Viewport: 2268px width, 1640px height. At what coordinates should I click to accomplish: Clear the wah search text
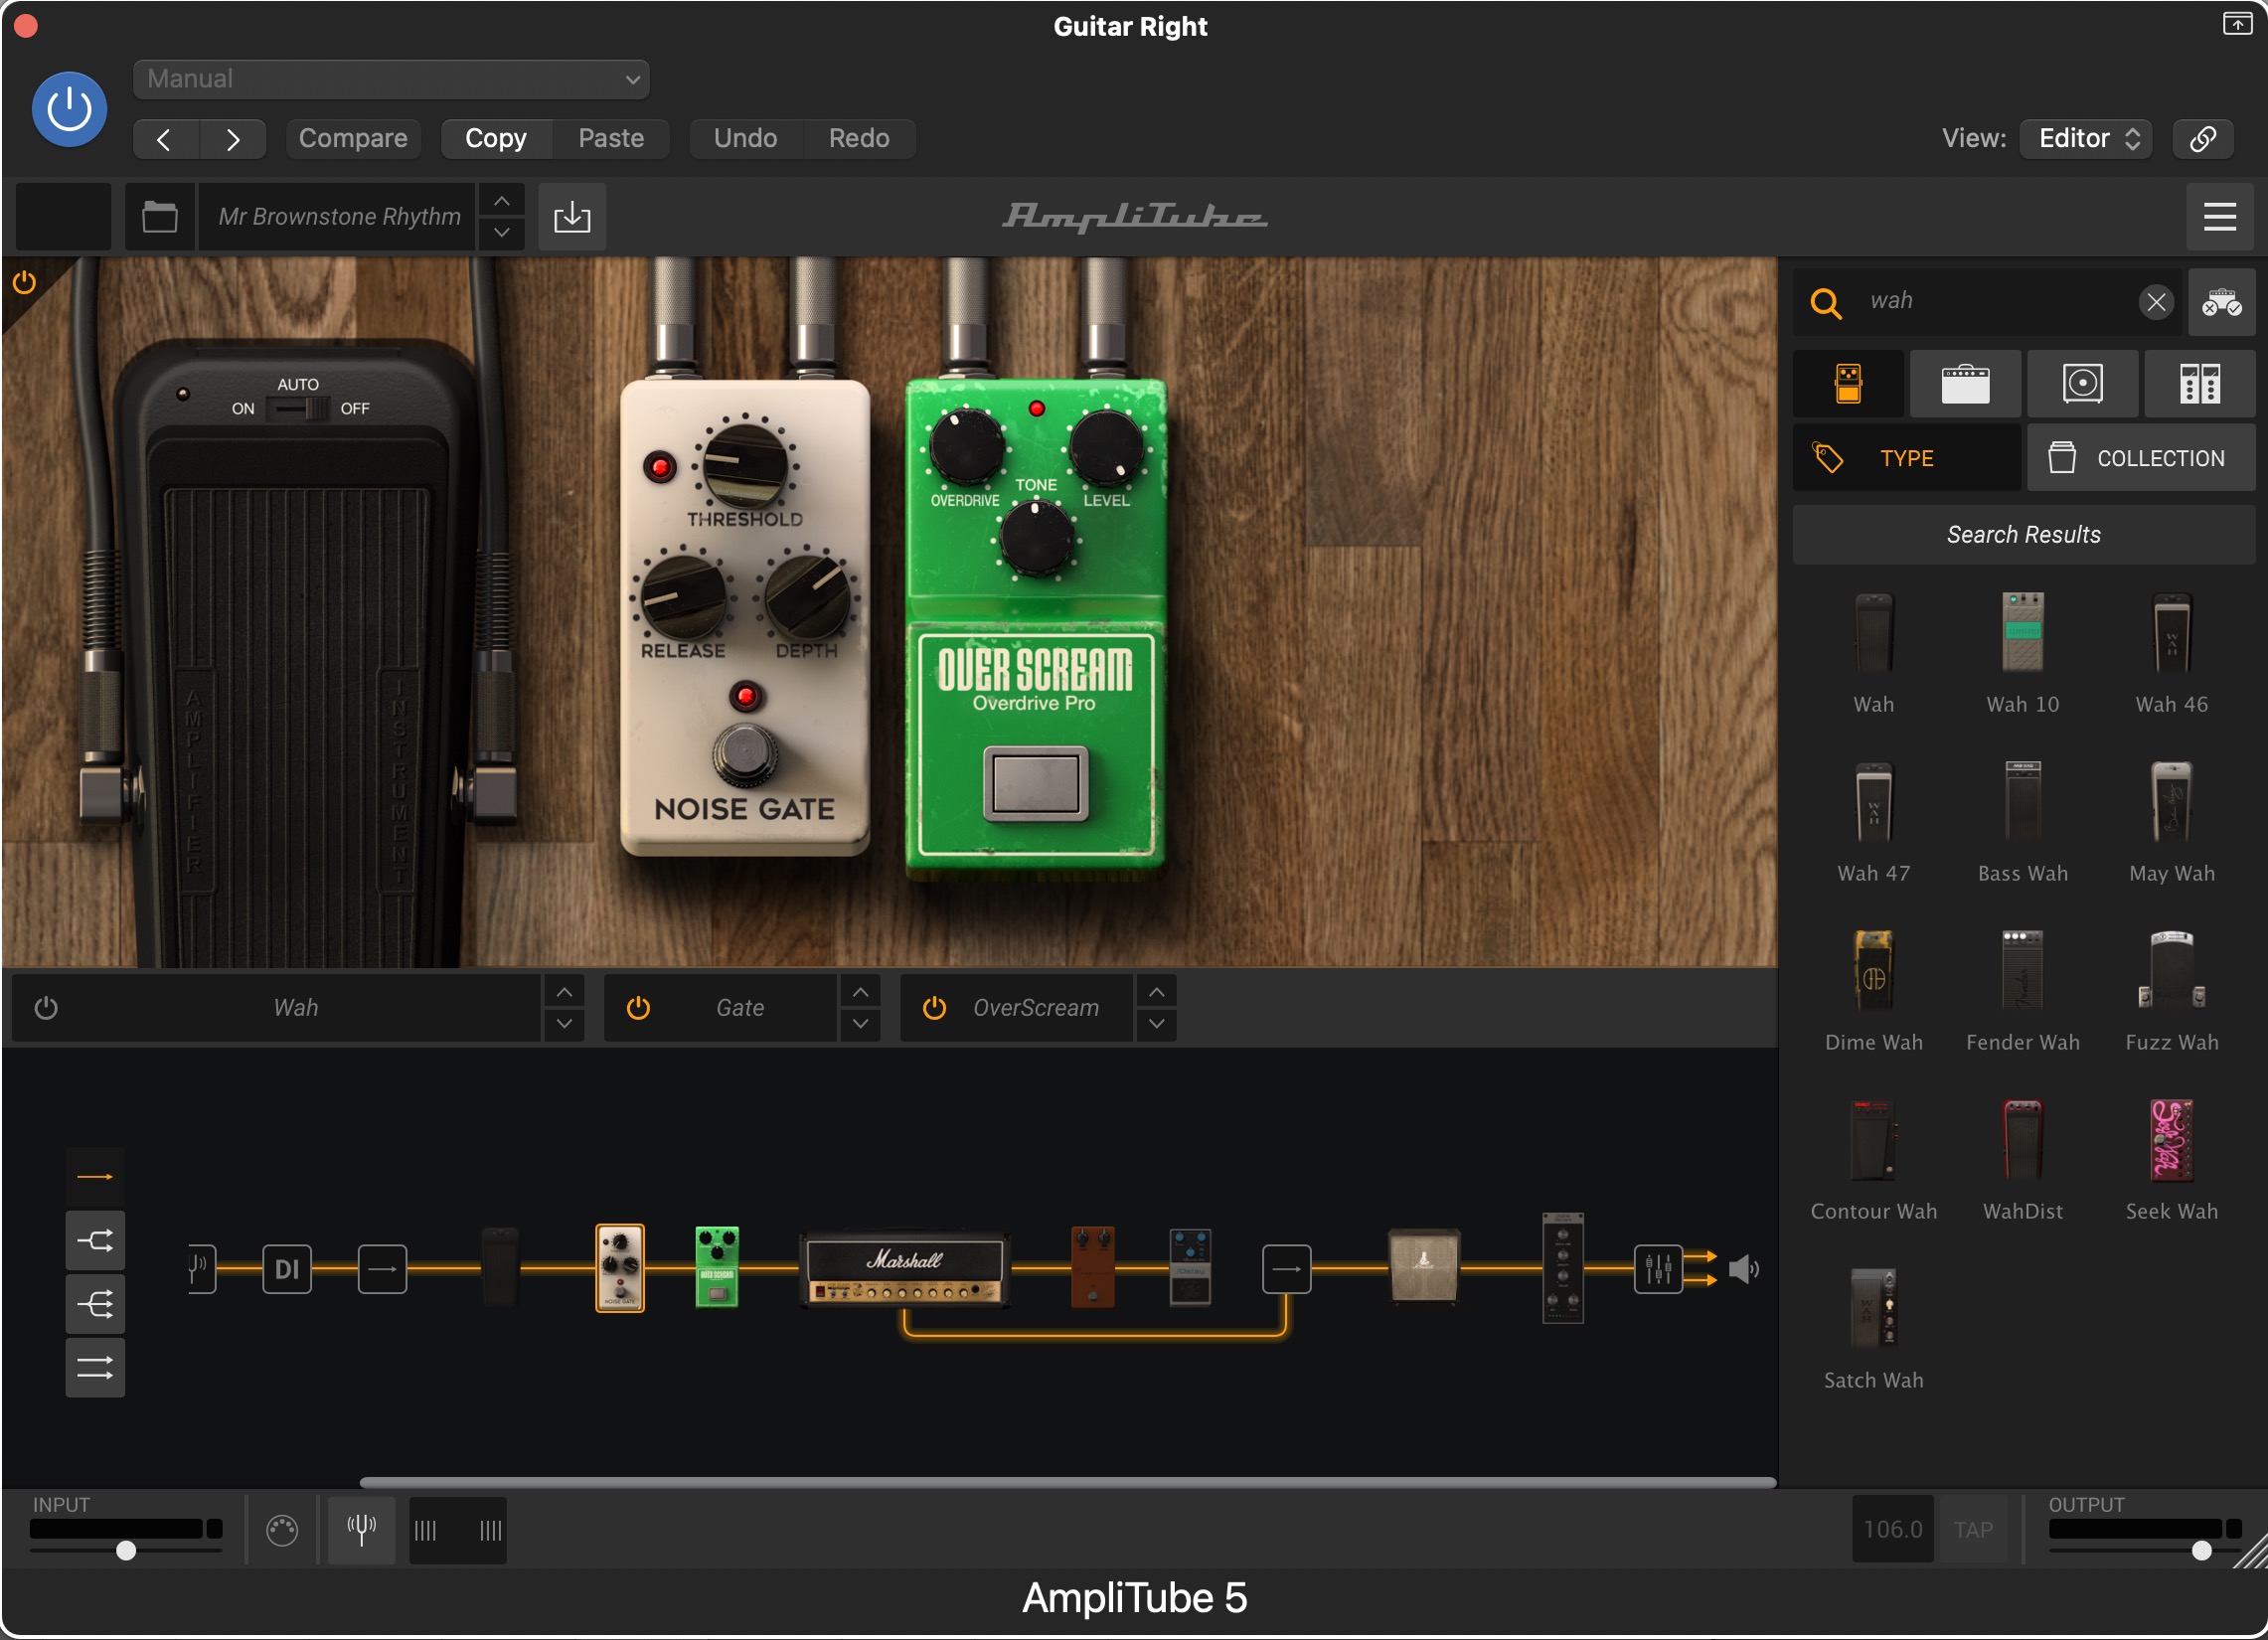pyautogui.click(x=2156, y=301)
